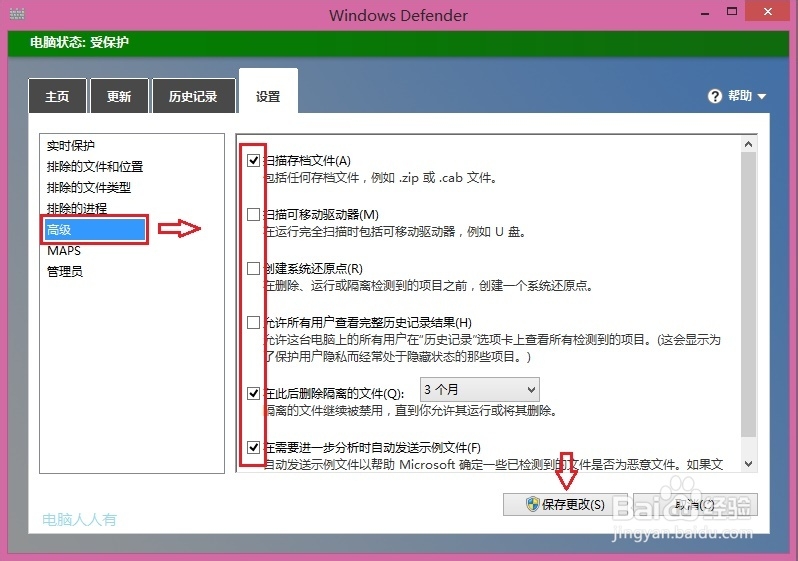Image resolution: width=798 pixels, height=561 pixels.
Task: Open the 历史记录 tab
Action: pos(193,96)
